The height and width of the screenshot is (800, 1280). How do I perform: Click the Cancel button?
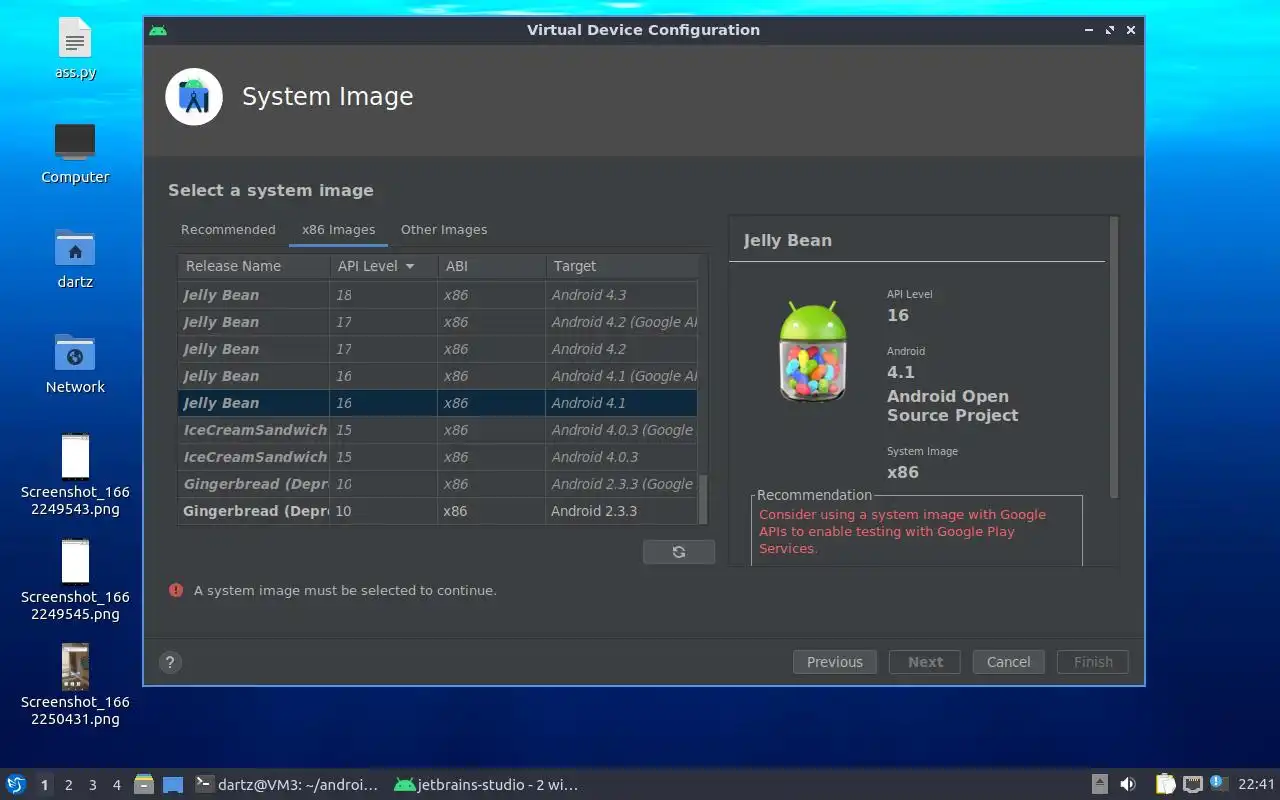[x=1009, y=662]
